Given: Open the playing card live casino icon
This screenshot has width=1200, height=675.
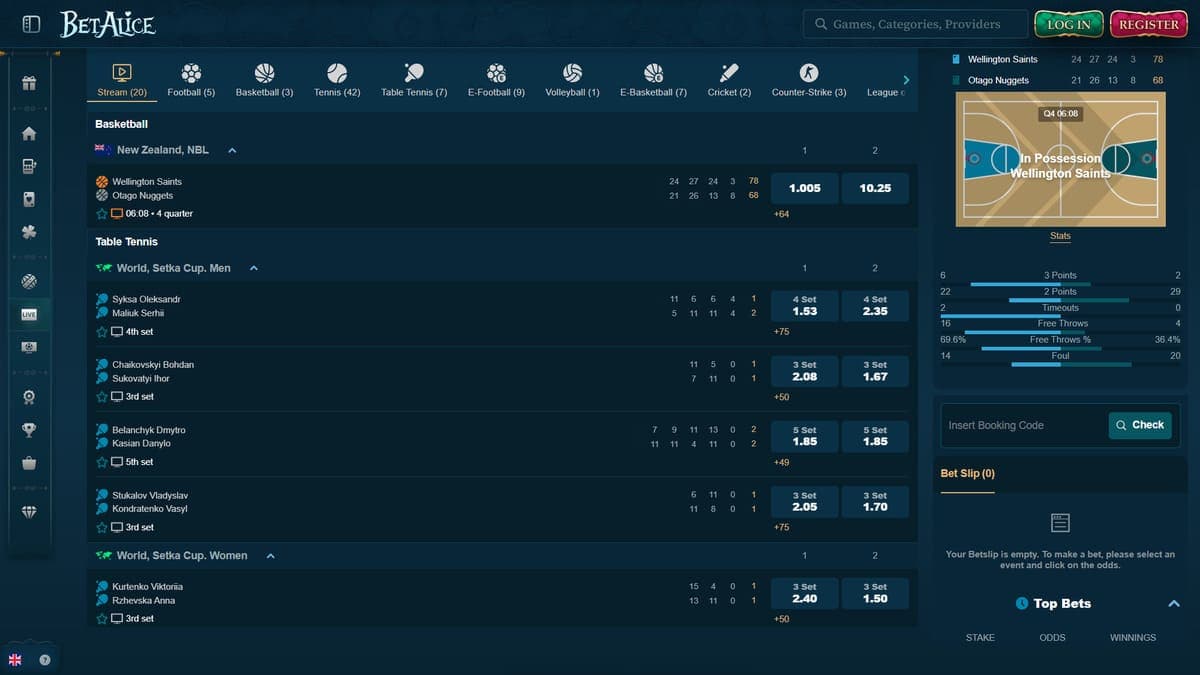Looking at the screenshot, I should 29,199.
